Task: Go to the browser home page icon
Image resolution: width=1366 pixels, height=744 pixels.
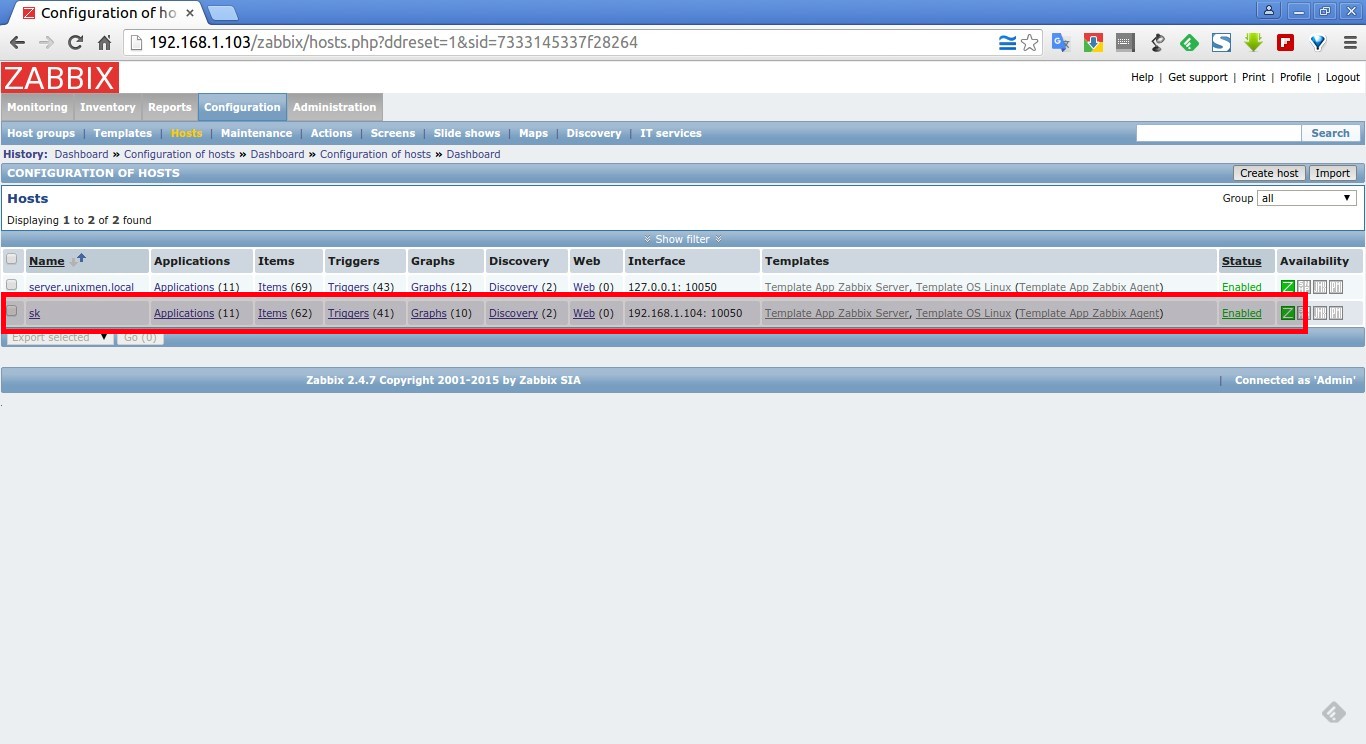Action: [x=104, y=42]
